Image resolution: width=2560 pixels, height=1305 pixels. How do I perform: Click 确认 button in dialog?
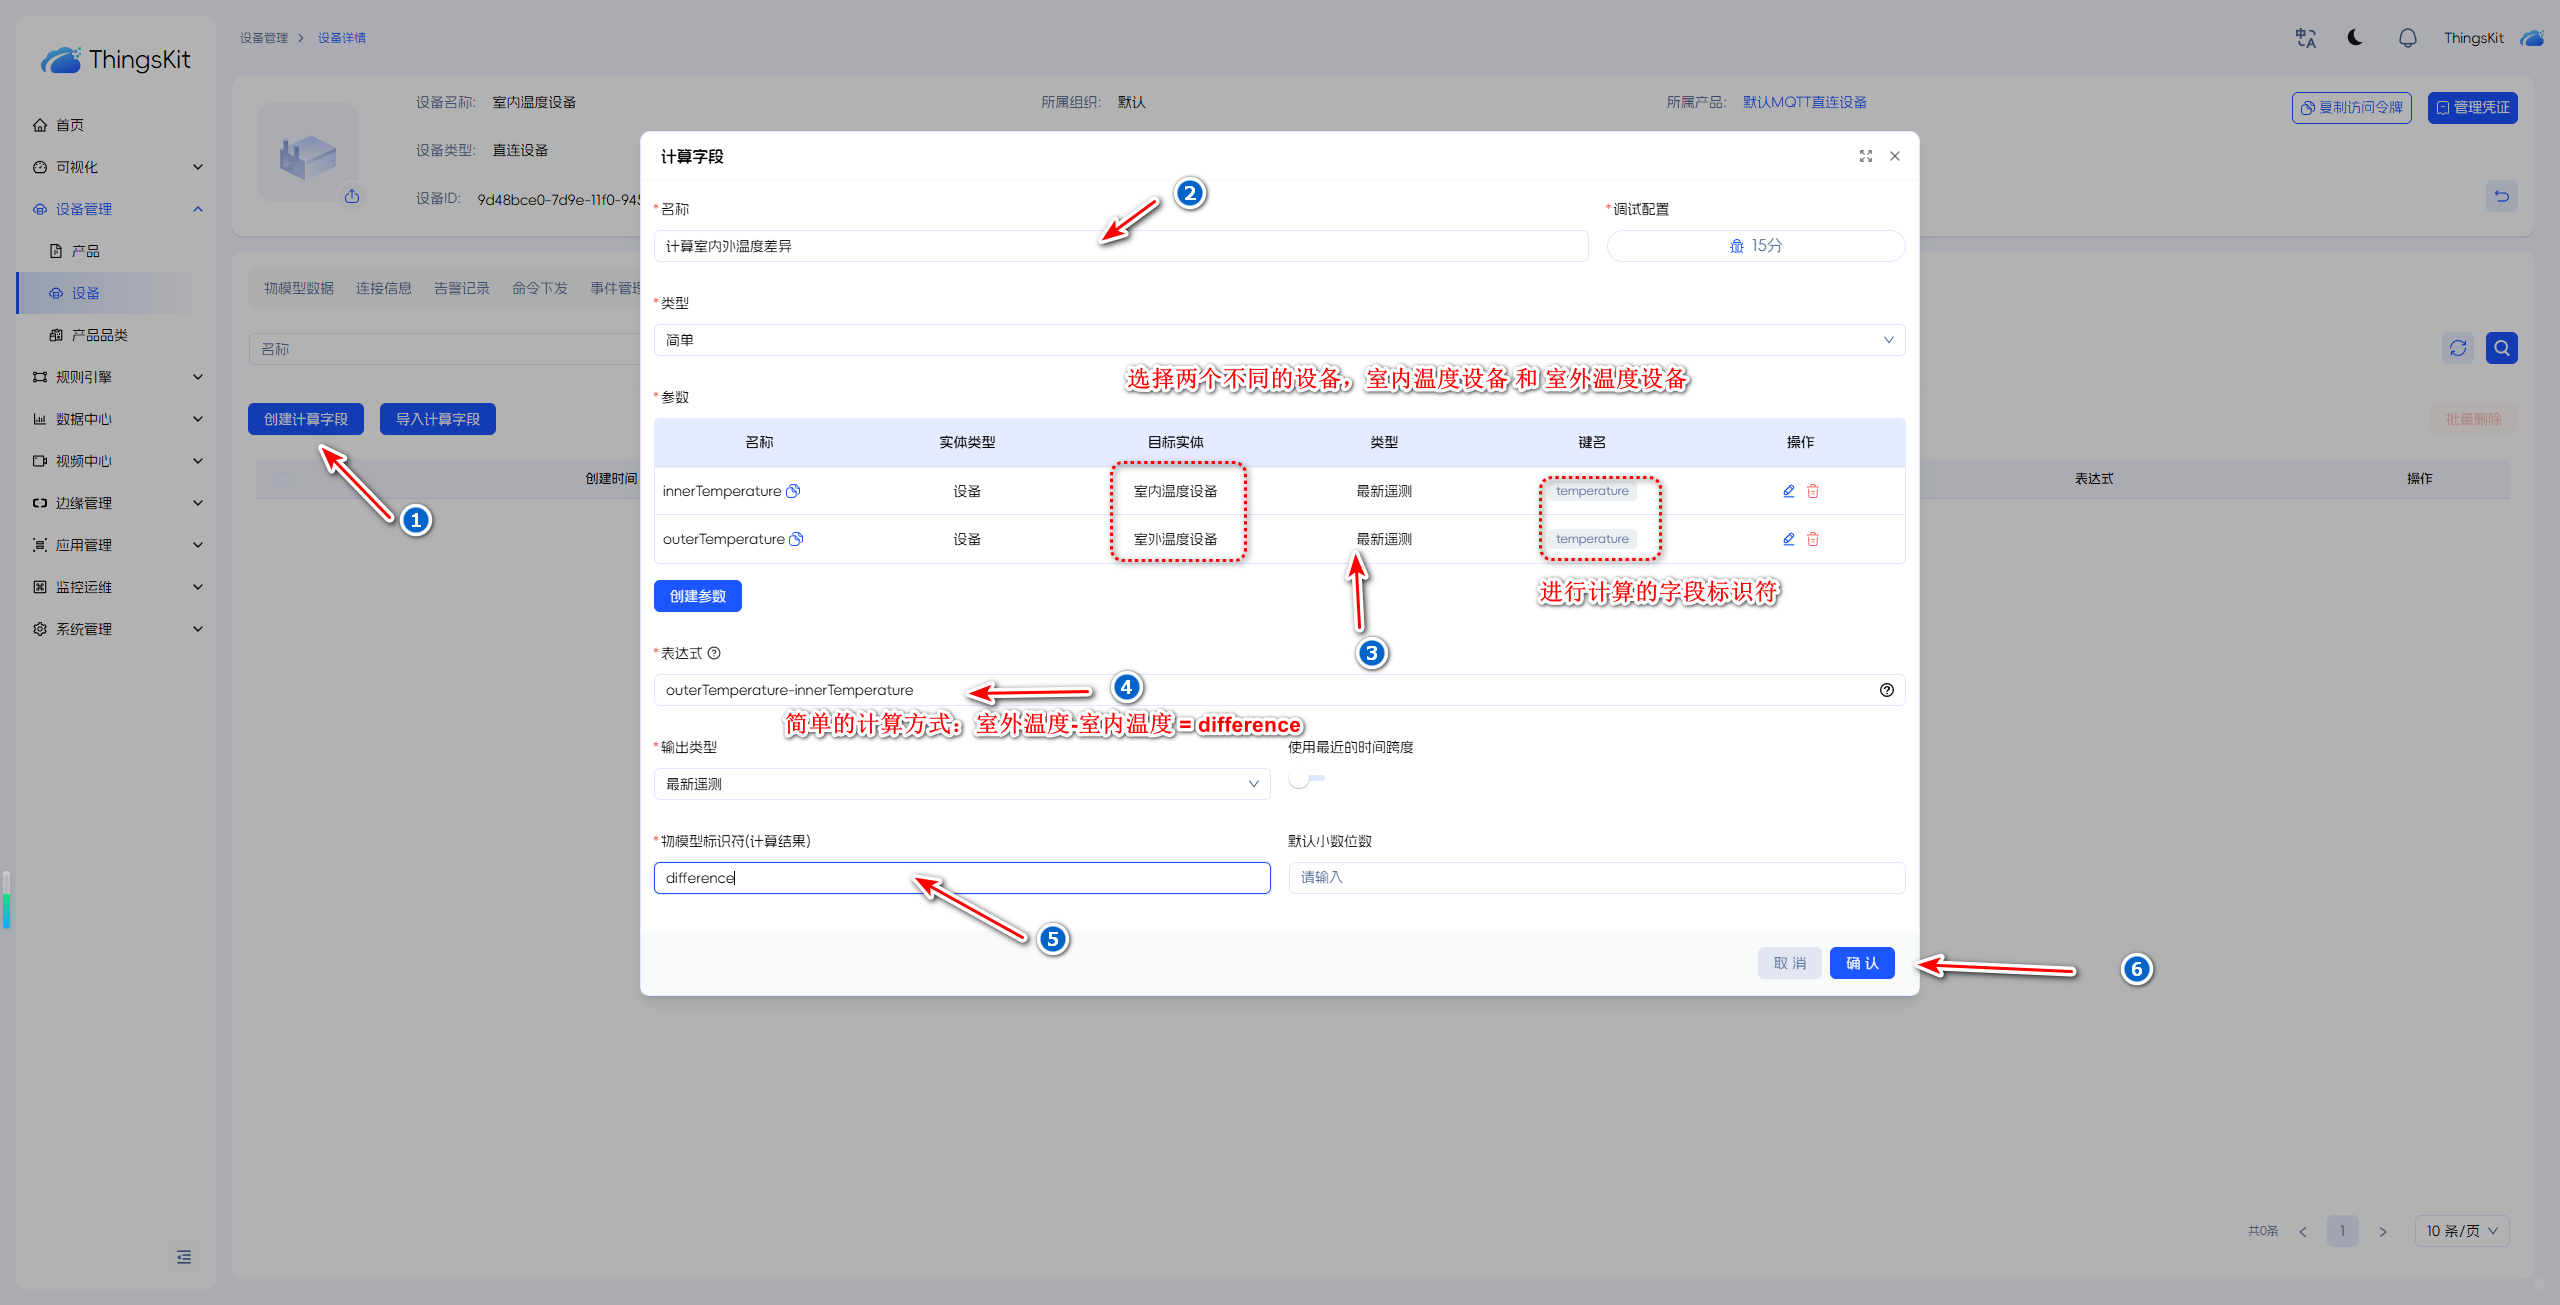coord(1861,963)
